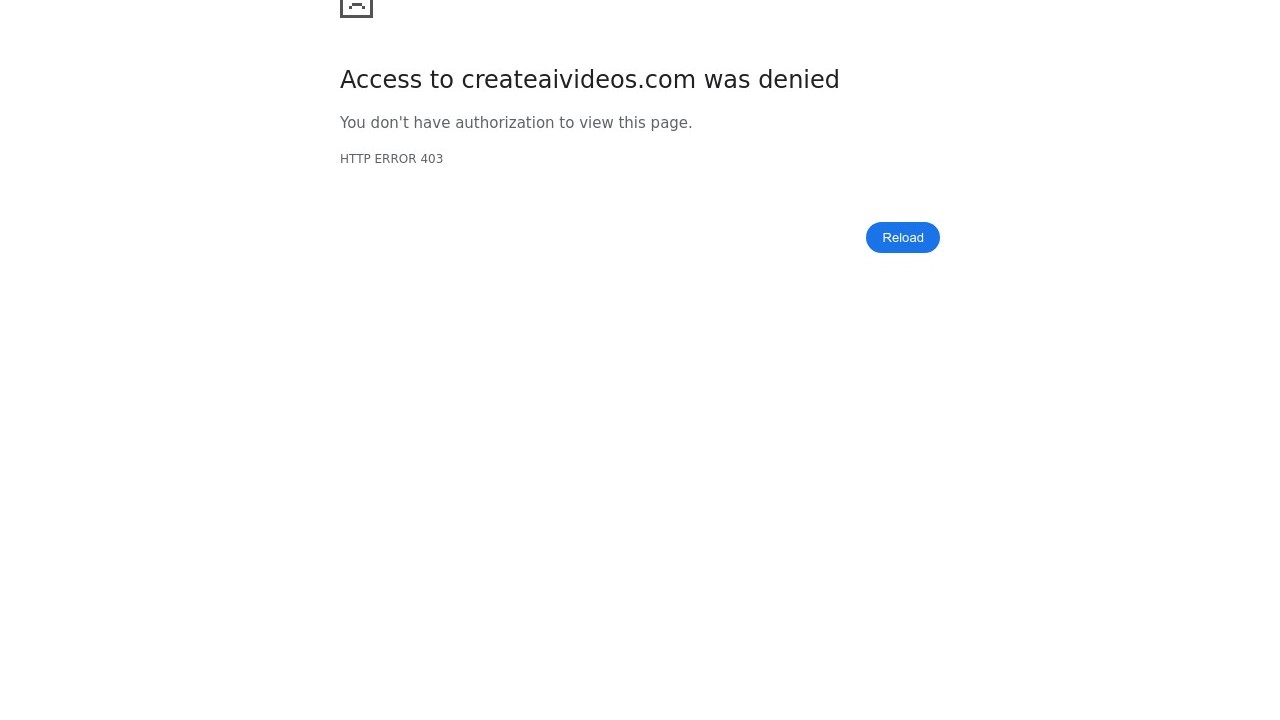The height and width of the screenshot is (720, 1280).
Task: Click the createaivideos.com domain name in heading
Action: pos(578,80)
